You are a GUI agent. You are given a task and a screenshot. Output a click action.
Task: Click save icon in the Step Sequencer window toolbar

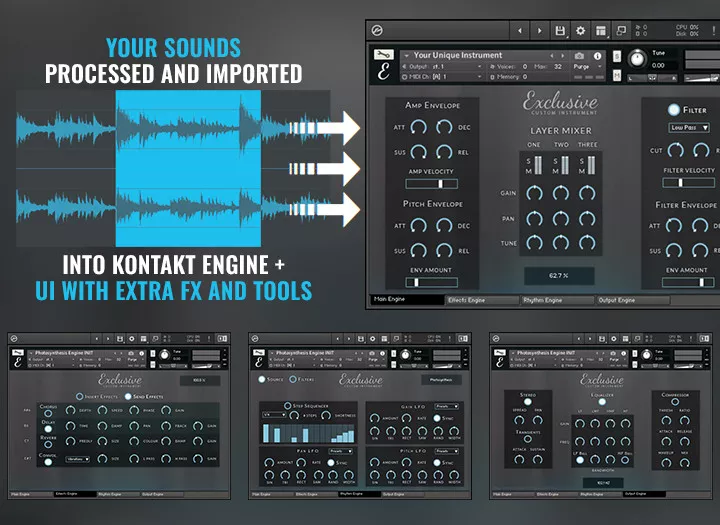point(361,339)
